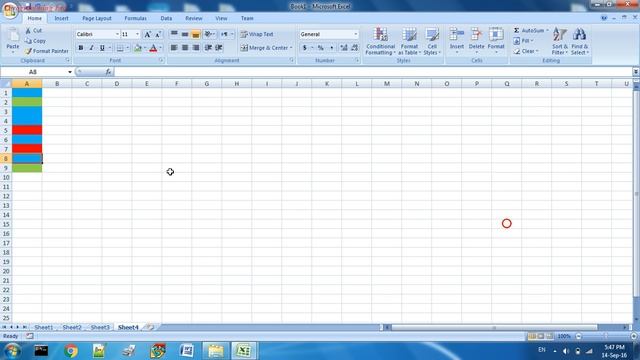Click the Increase Indent icon
640x360 pixels.
[x=219, y=48]
